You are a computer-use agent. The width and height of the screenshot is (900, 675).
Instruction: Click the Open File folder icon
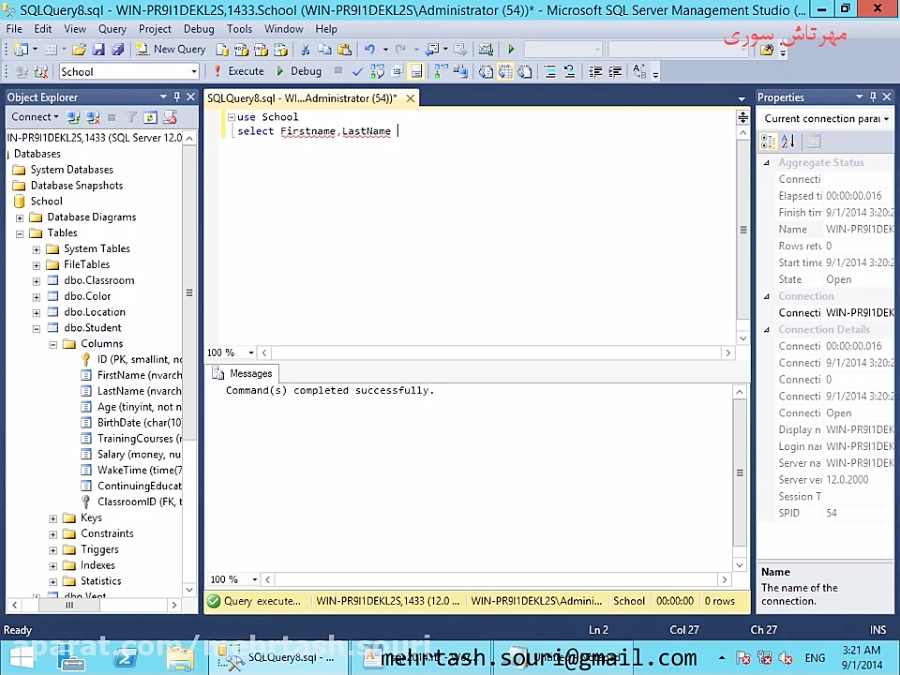tap(79, 49)
